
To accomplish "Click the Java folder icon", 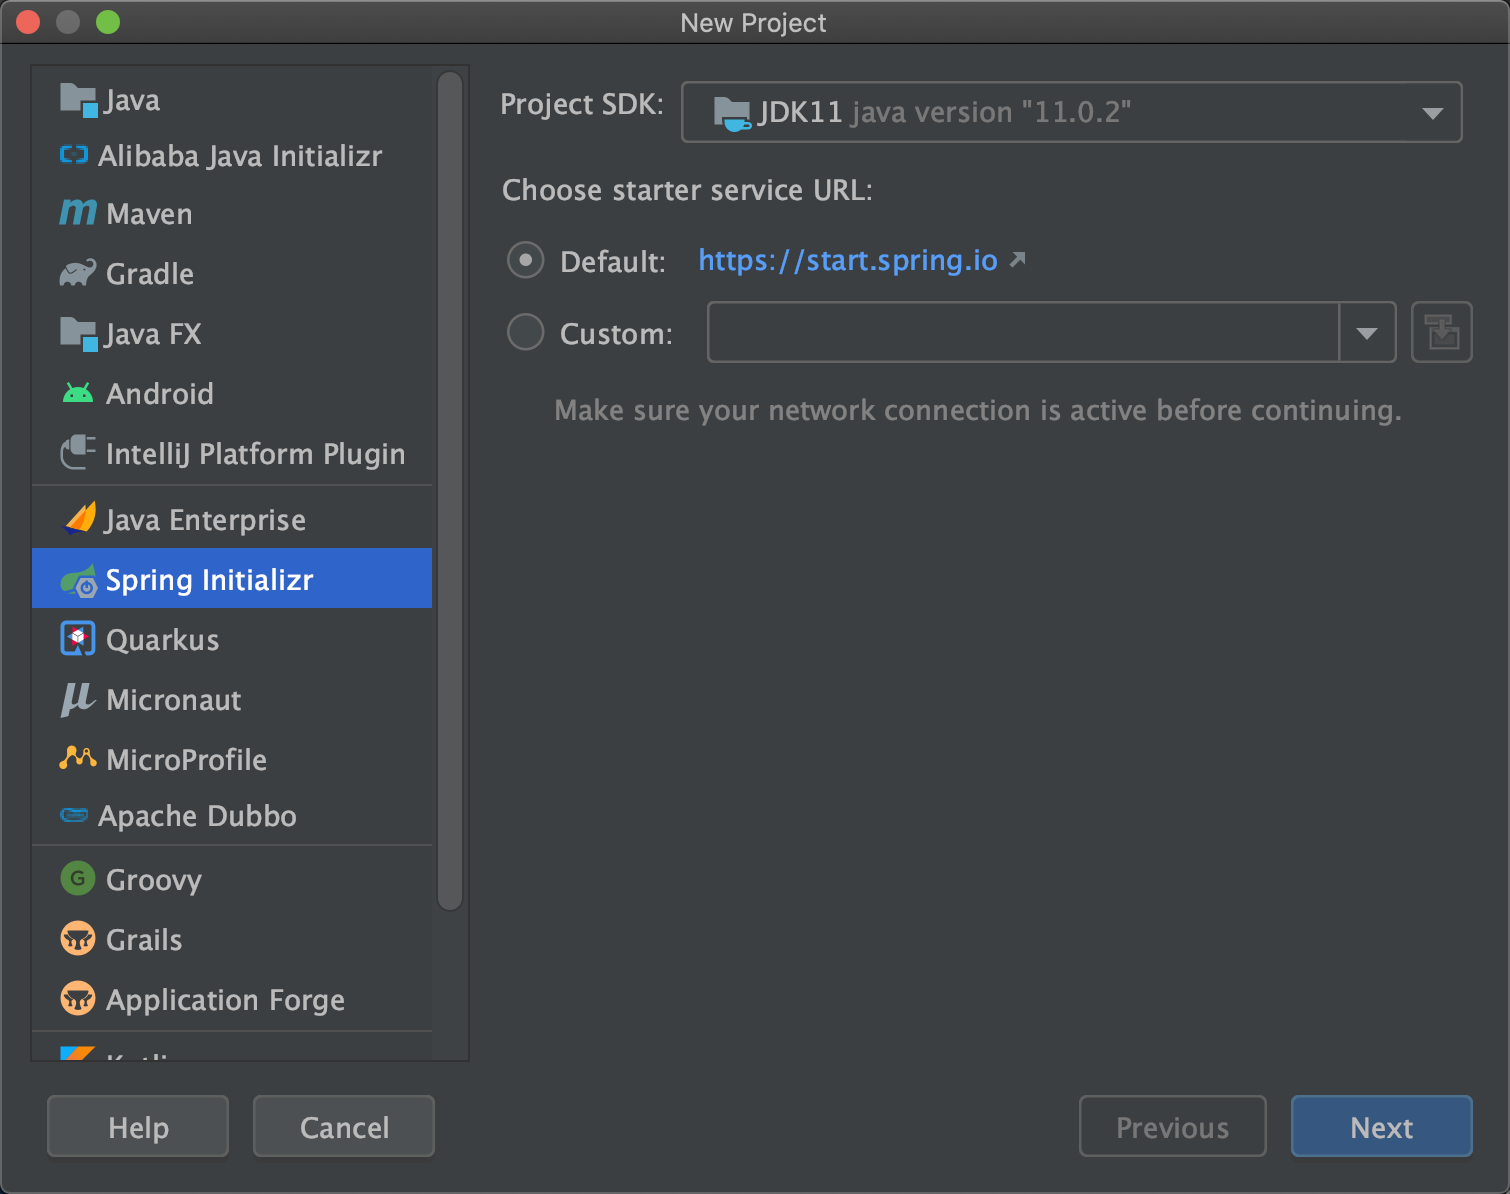I will (x=79, y=100).
